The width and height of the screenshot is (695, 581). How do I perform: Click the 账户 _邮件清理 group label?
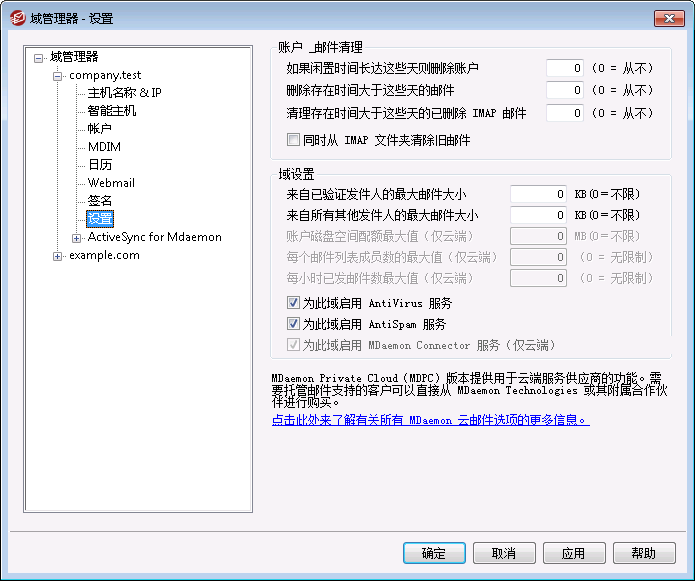[x=320, y=47]
